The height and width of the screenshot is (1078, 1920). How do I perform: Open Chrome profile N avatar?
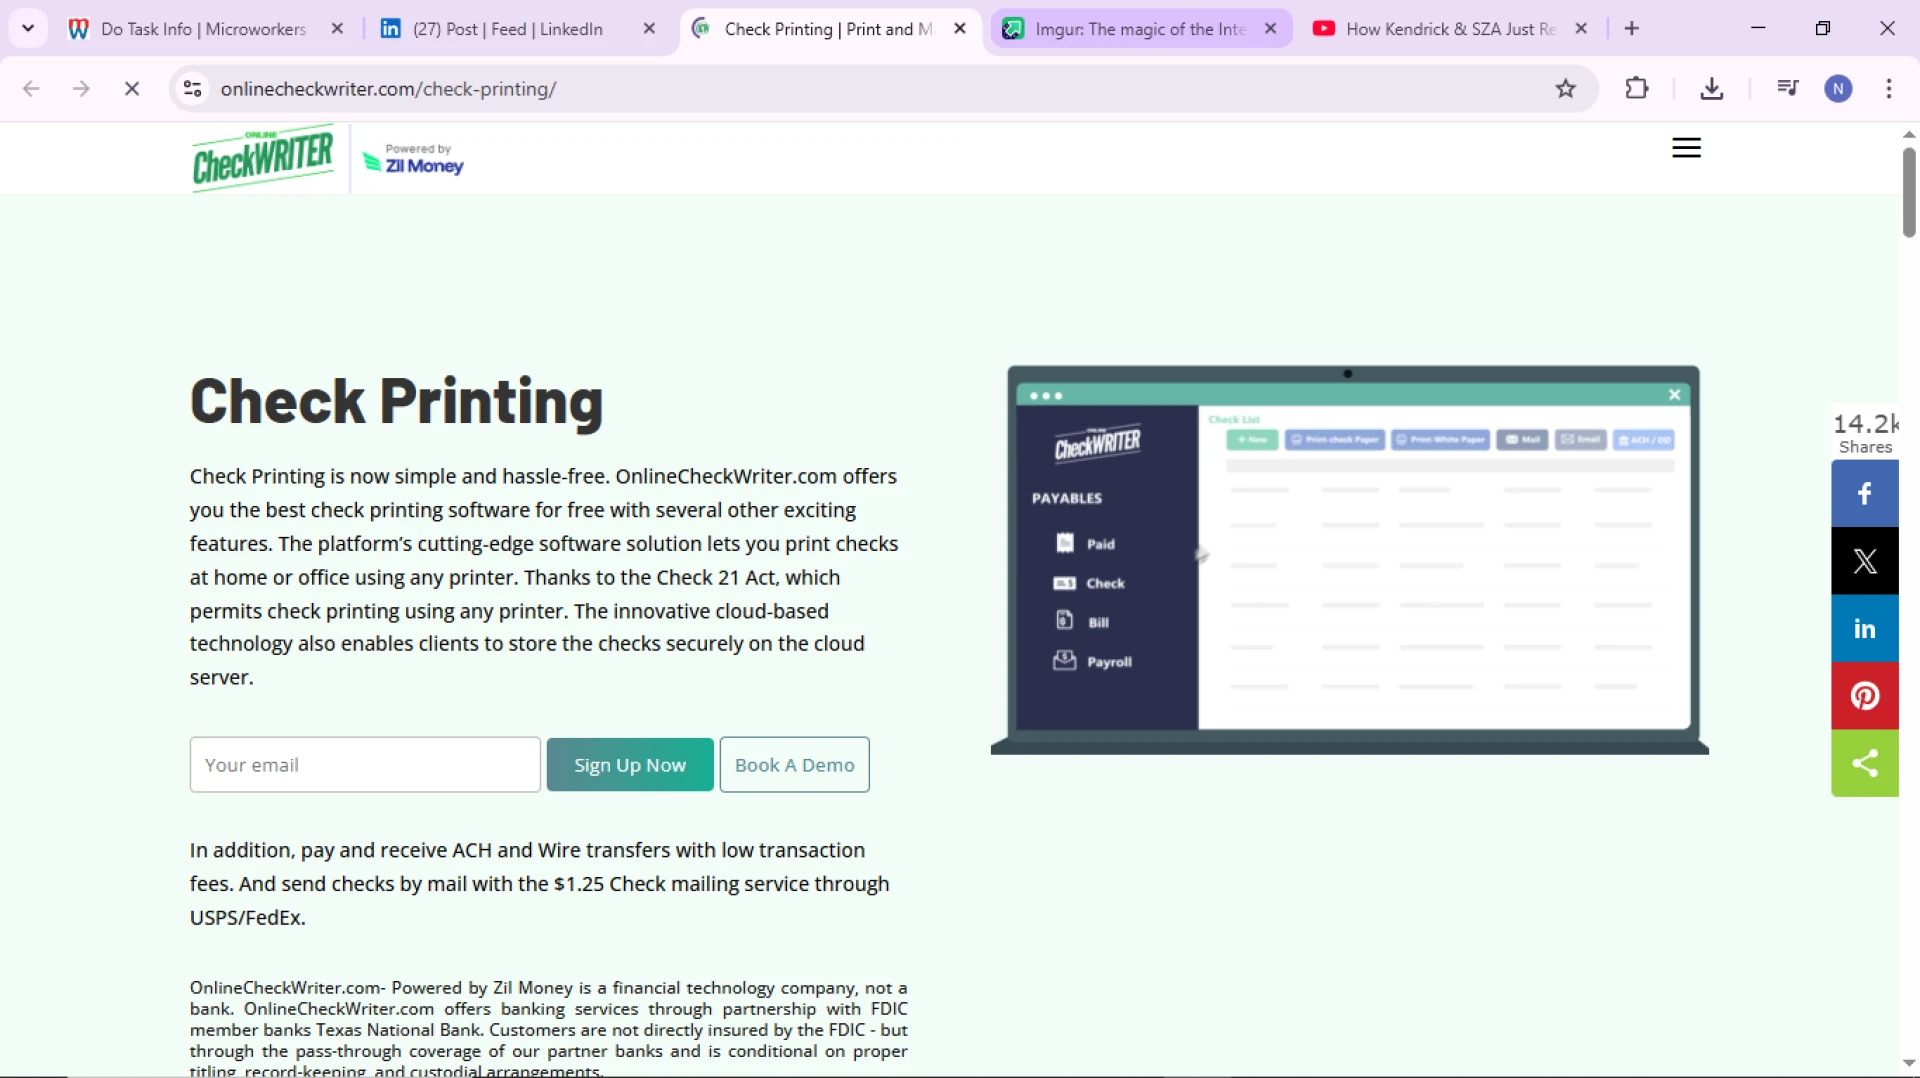(x=1838, y=89)
